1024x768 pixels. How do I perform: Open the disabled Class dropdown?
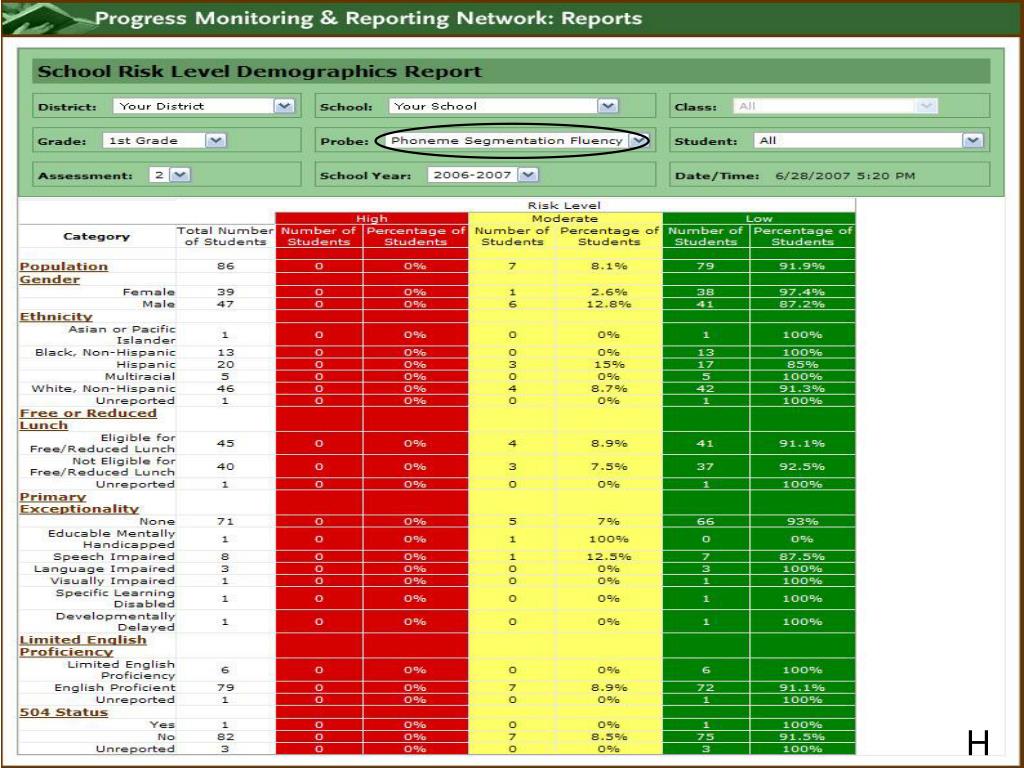tap(835, 106)
